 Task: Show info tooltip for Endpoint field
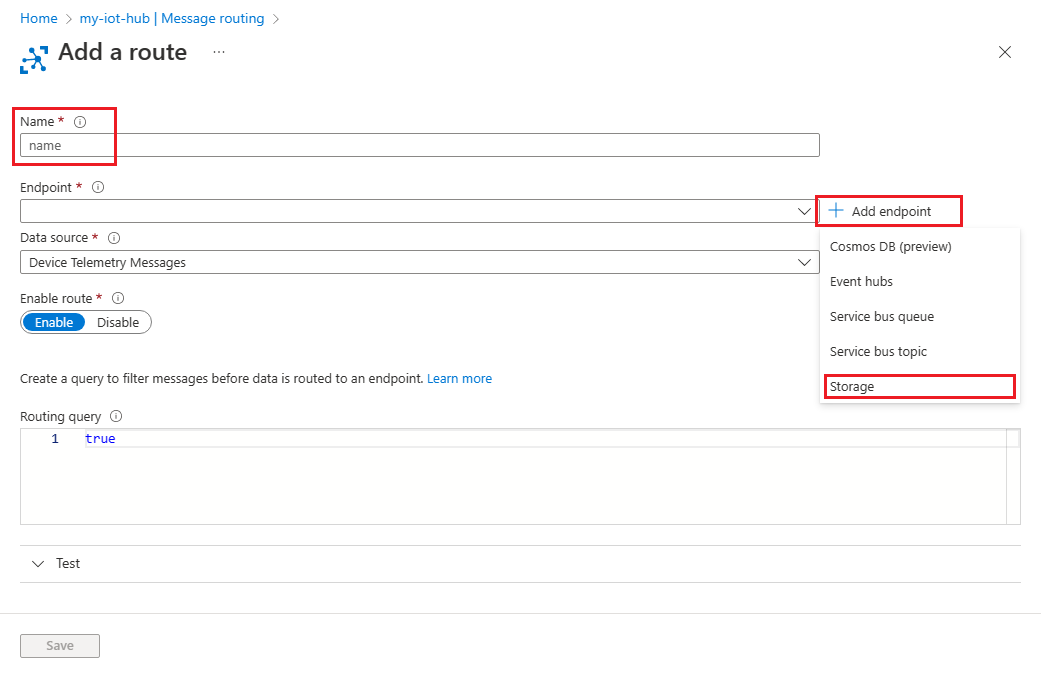(98, 187)
